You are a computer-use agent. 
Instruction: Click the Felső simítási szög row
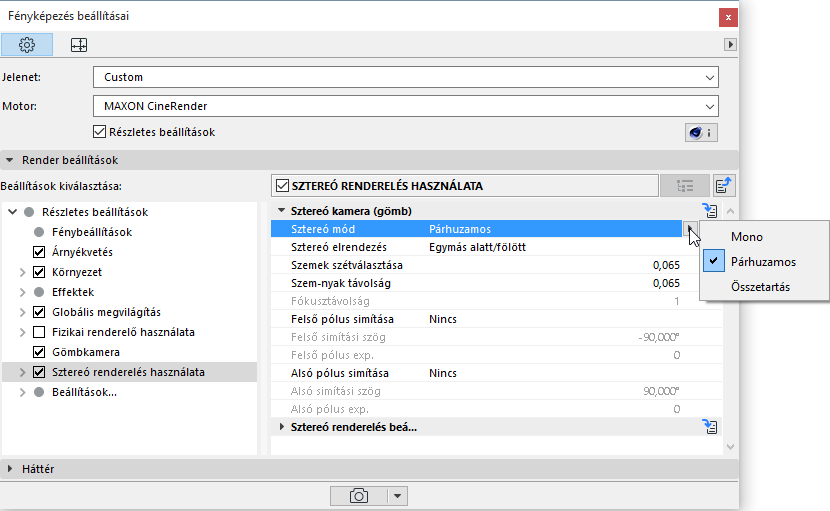(497, 337)
